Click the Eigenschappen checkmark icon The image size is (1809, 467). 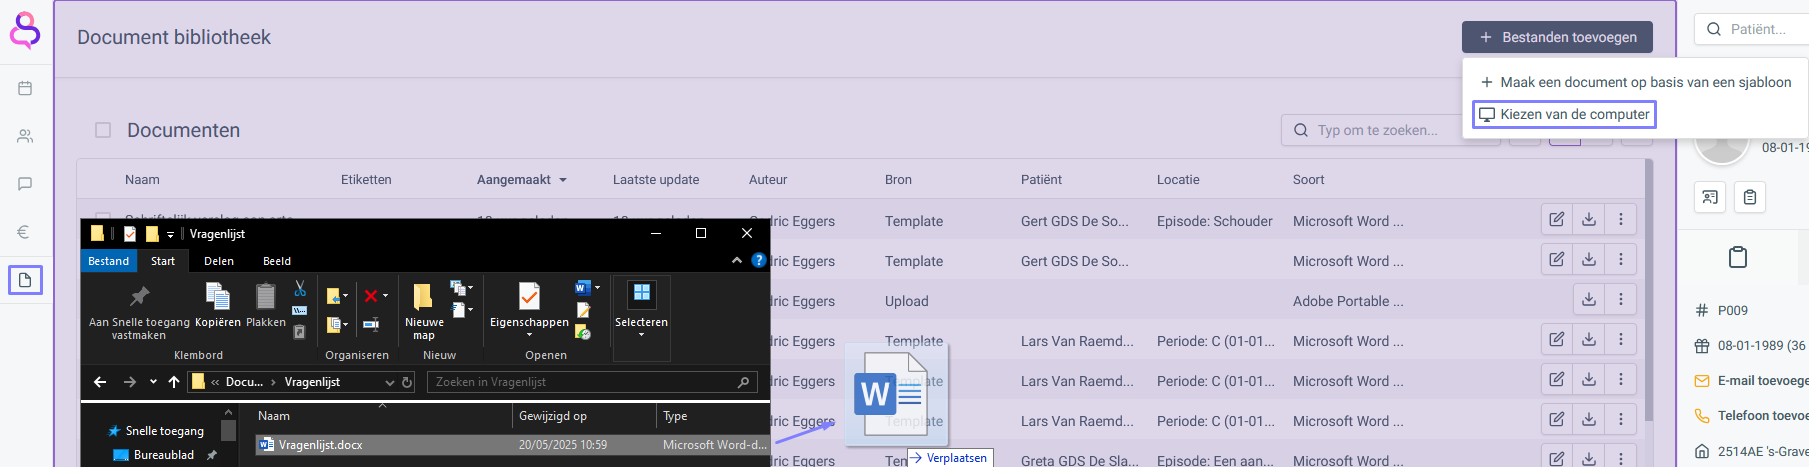coord(529,297)
